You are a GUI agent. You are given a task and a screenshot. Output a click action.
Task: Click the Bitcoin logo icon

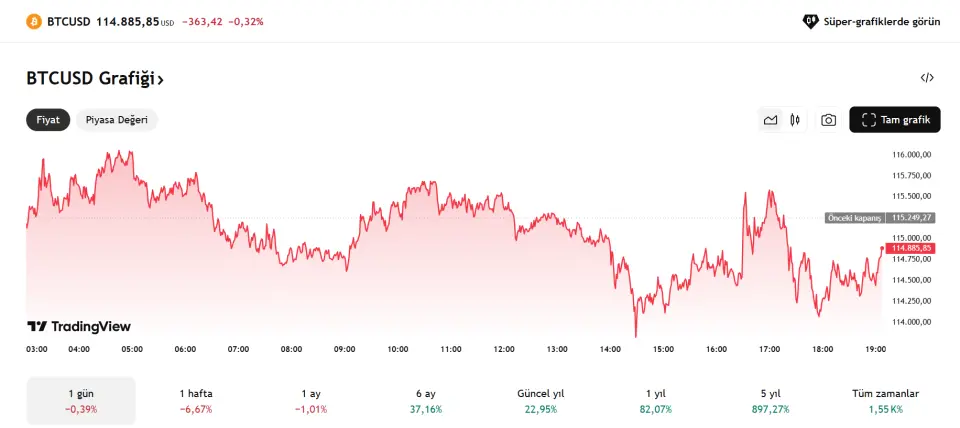click(x=33, y=21)
